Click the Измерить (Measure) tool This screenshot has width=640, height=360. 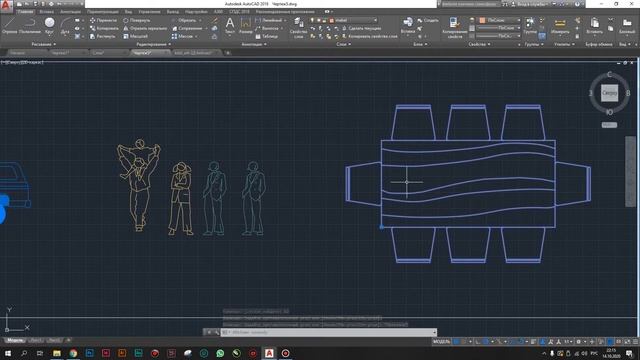click(560, 26)
